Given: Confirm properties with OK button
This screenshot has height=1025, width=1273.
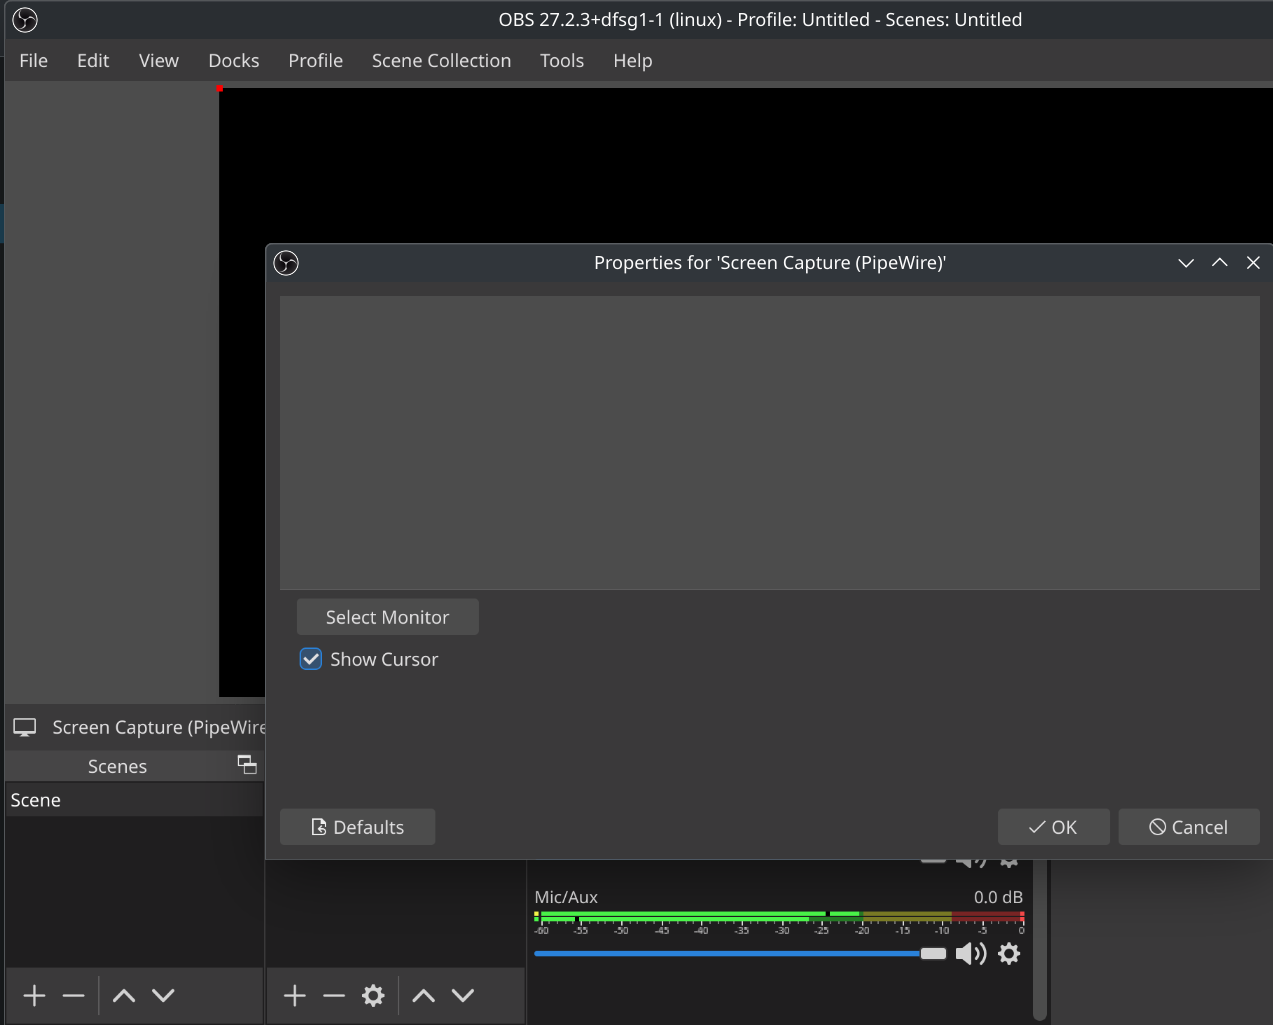Looking at the screenshot, I should 1053,827.
